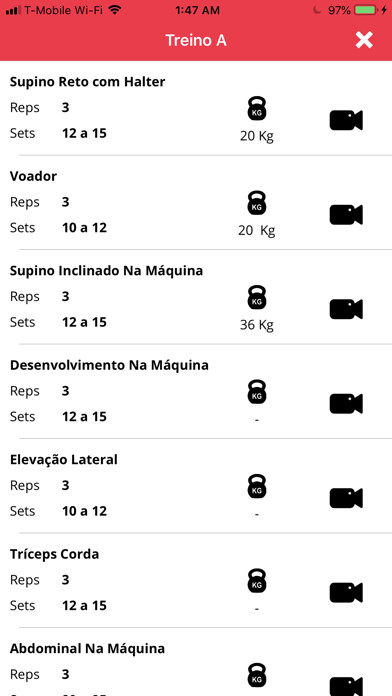Play the Voador exercise video

[x=346, y=215]
